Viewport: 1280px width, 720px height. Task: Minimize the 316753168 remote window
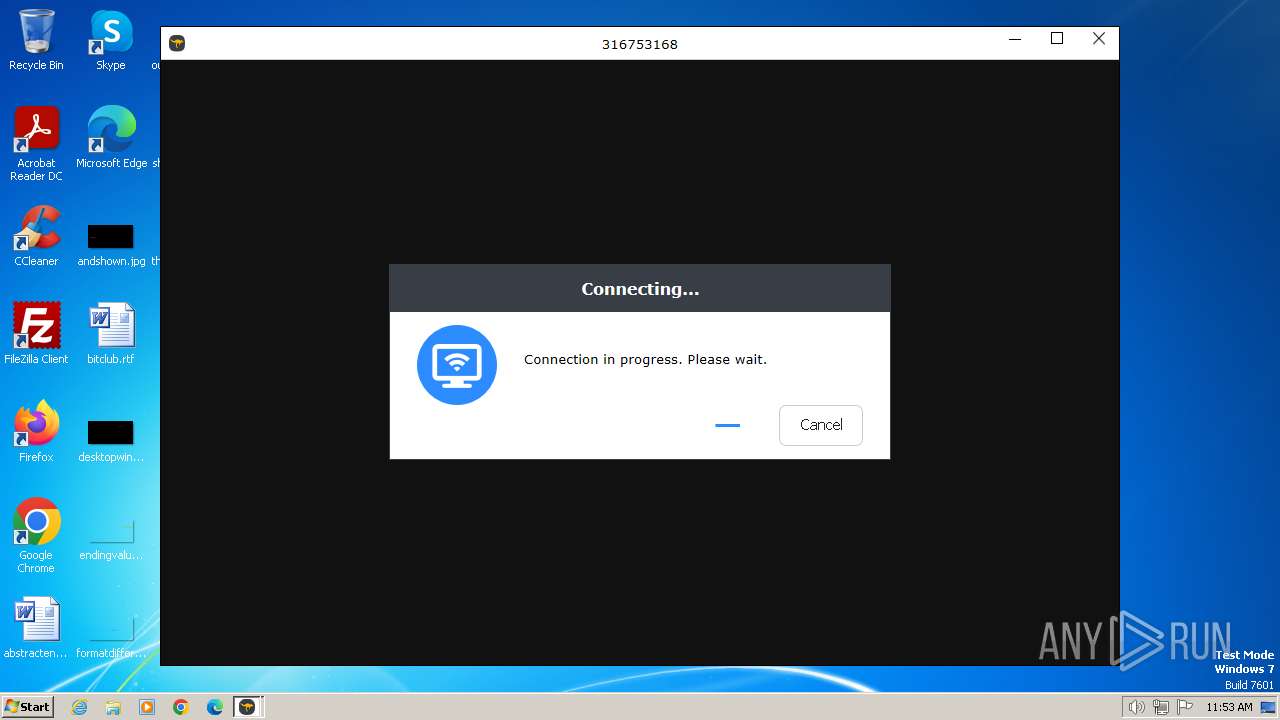coord(1015,39)
